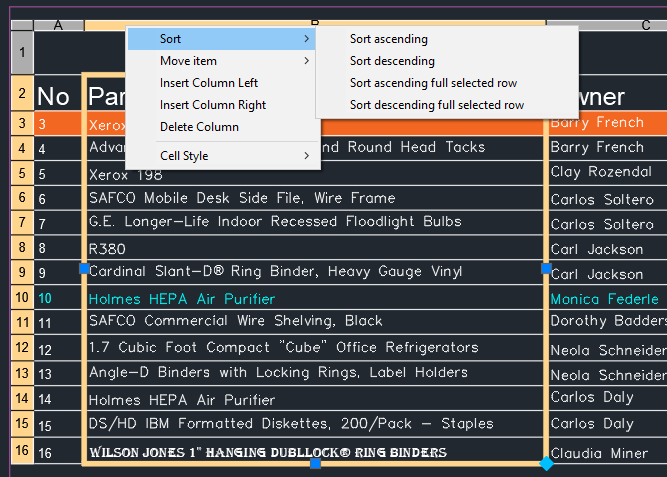667x477 pixels.
Task: Select row header 13
Action: pos(22,373)
